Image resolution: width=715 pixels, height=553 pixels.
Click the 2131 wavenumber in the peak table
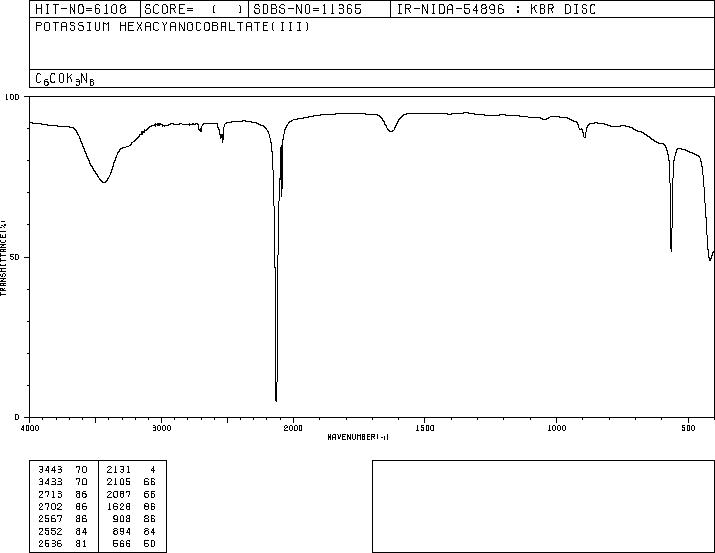click(119, 470)
